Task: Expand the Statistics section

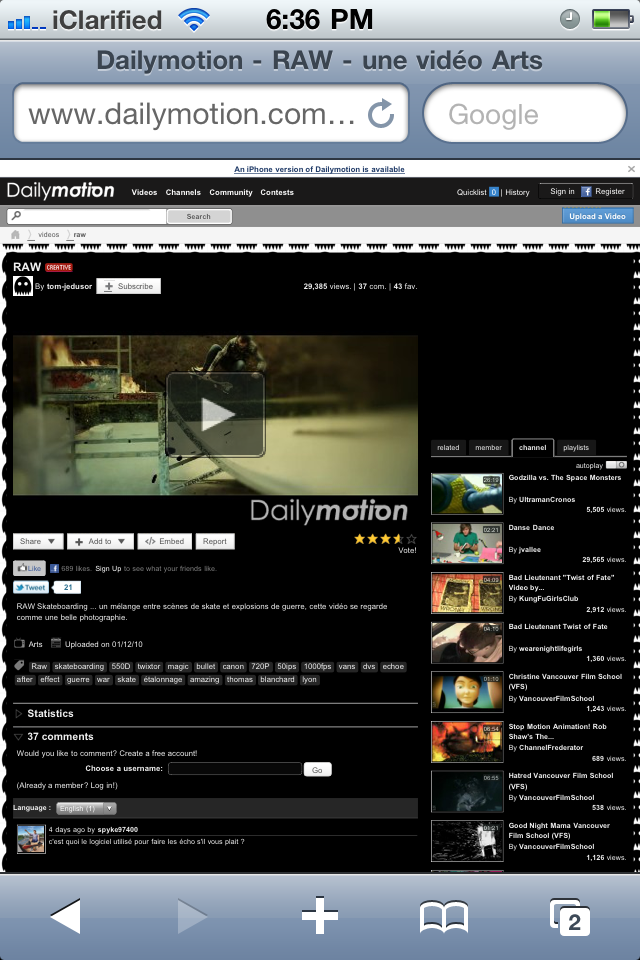Action: click(x=50, y=713)
